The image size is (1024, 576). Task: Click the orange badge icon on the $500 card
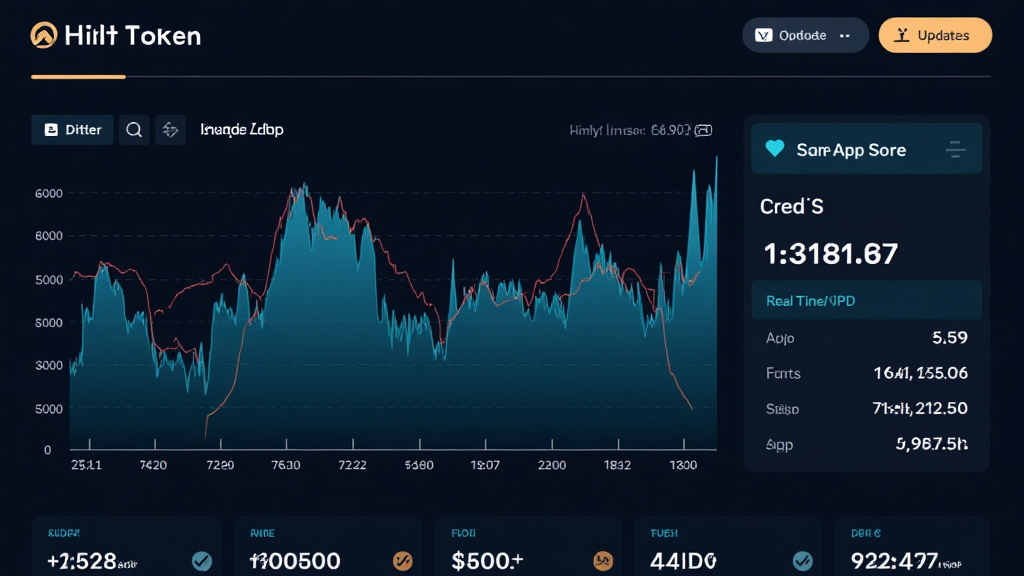tap(602, 560)
